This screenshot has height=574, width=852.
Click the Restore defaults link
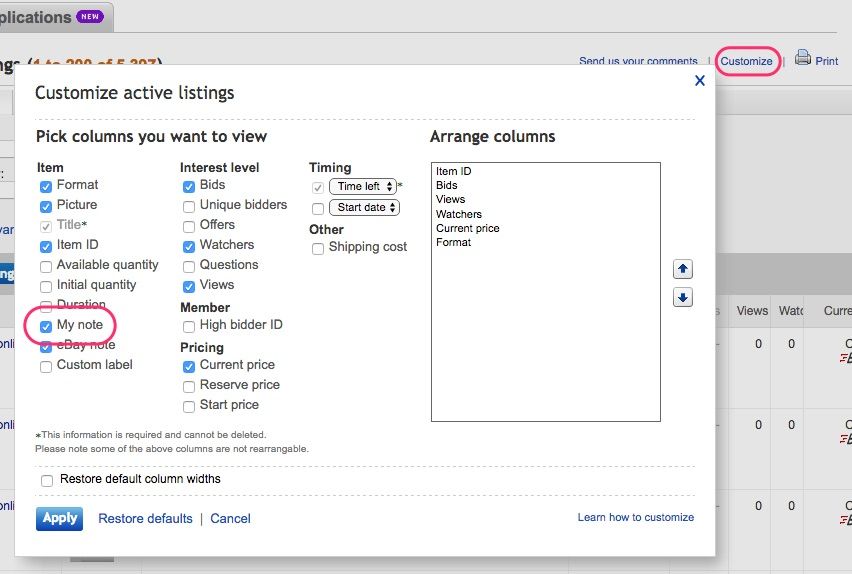pyautogui.click(x=145, y=518)
